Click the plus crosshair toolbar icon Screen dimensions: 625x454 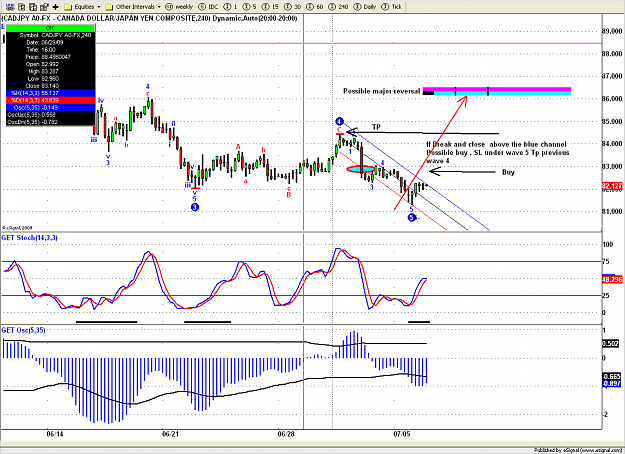point(55,7)
